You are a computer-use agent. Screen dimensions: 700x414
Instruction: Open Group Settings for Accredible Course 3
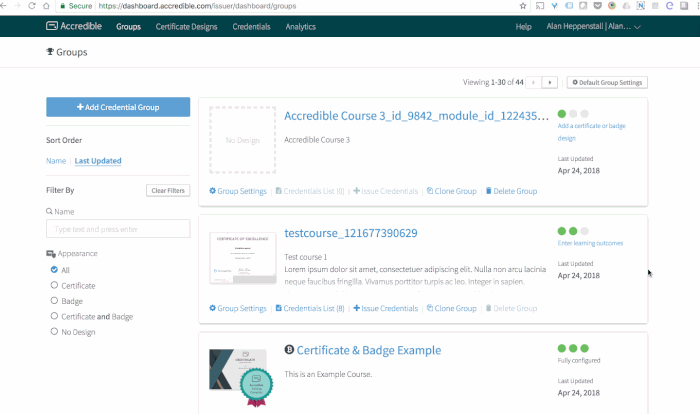pos(238,191)
